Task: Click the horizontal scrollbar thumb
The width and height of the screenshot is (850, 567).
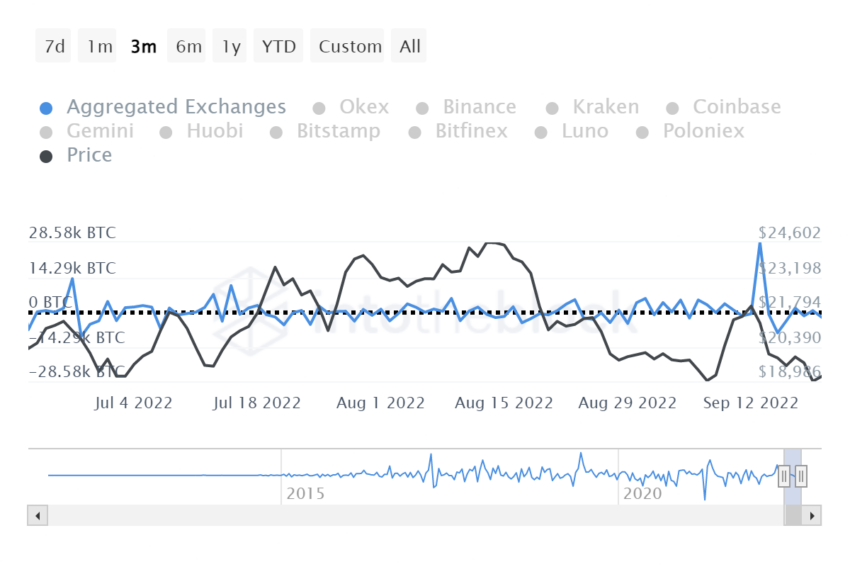Action: click(792, 516)
